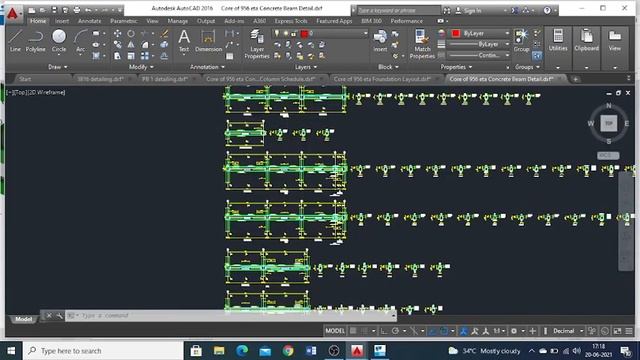The image size is (640, 360).
Task: Expand the Properties panel
Action: coord(456,67)
